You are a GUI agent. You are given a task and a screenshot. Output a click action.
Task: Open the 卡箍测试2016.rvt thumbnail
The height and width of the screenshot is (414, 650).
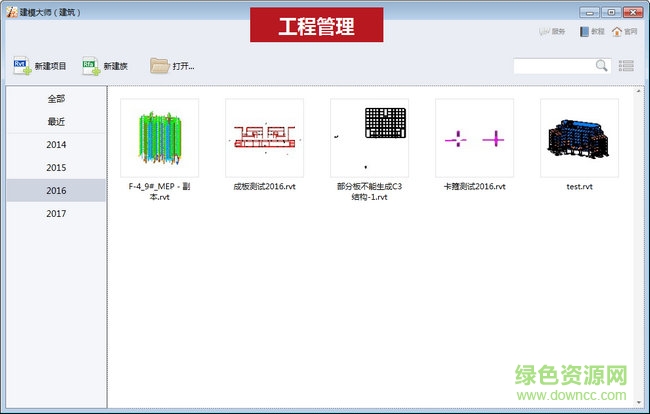click(475, 138)
